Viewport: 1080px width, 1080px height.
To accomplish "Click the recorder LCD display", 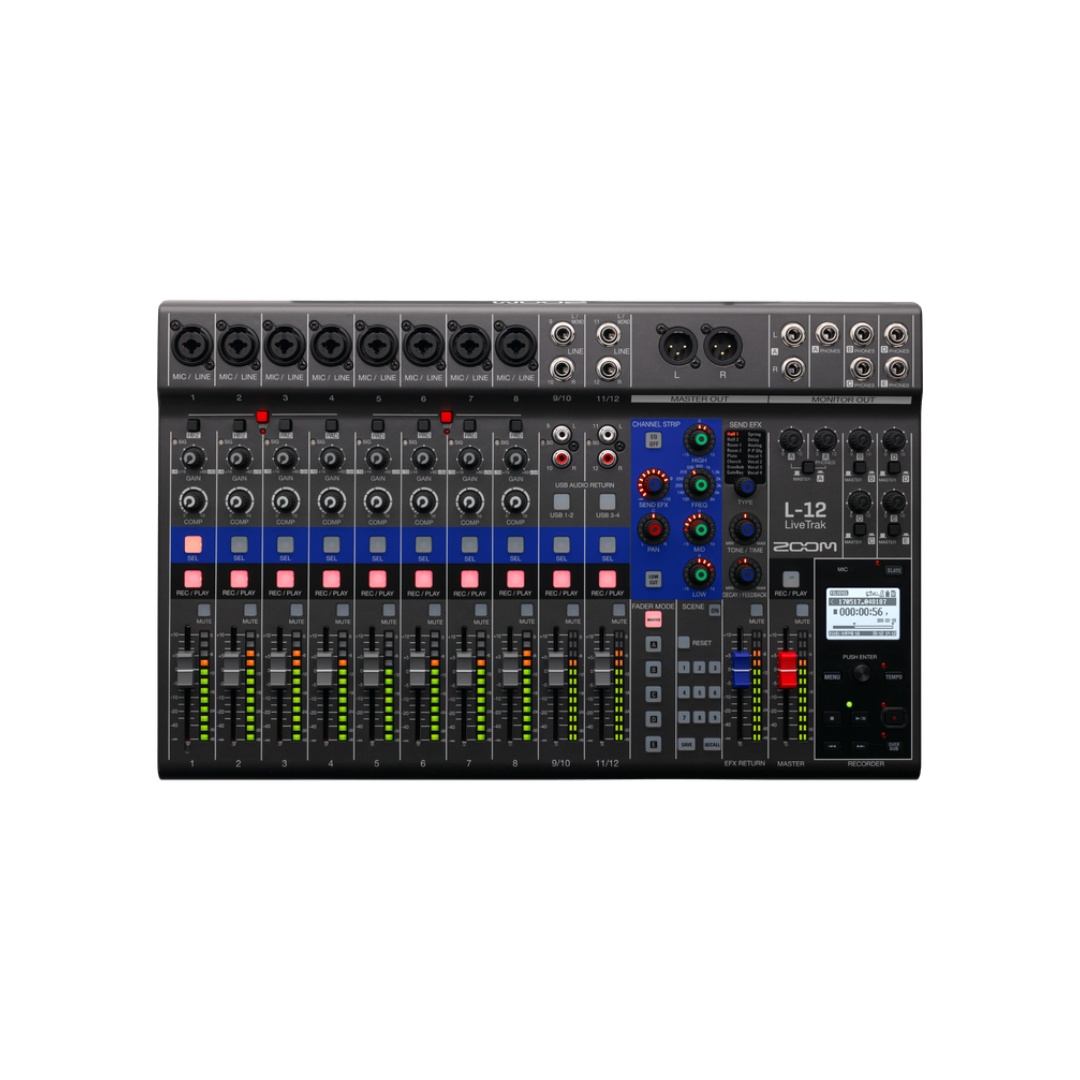I will pyautogui.click(x=862, y=612).
